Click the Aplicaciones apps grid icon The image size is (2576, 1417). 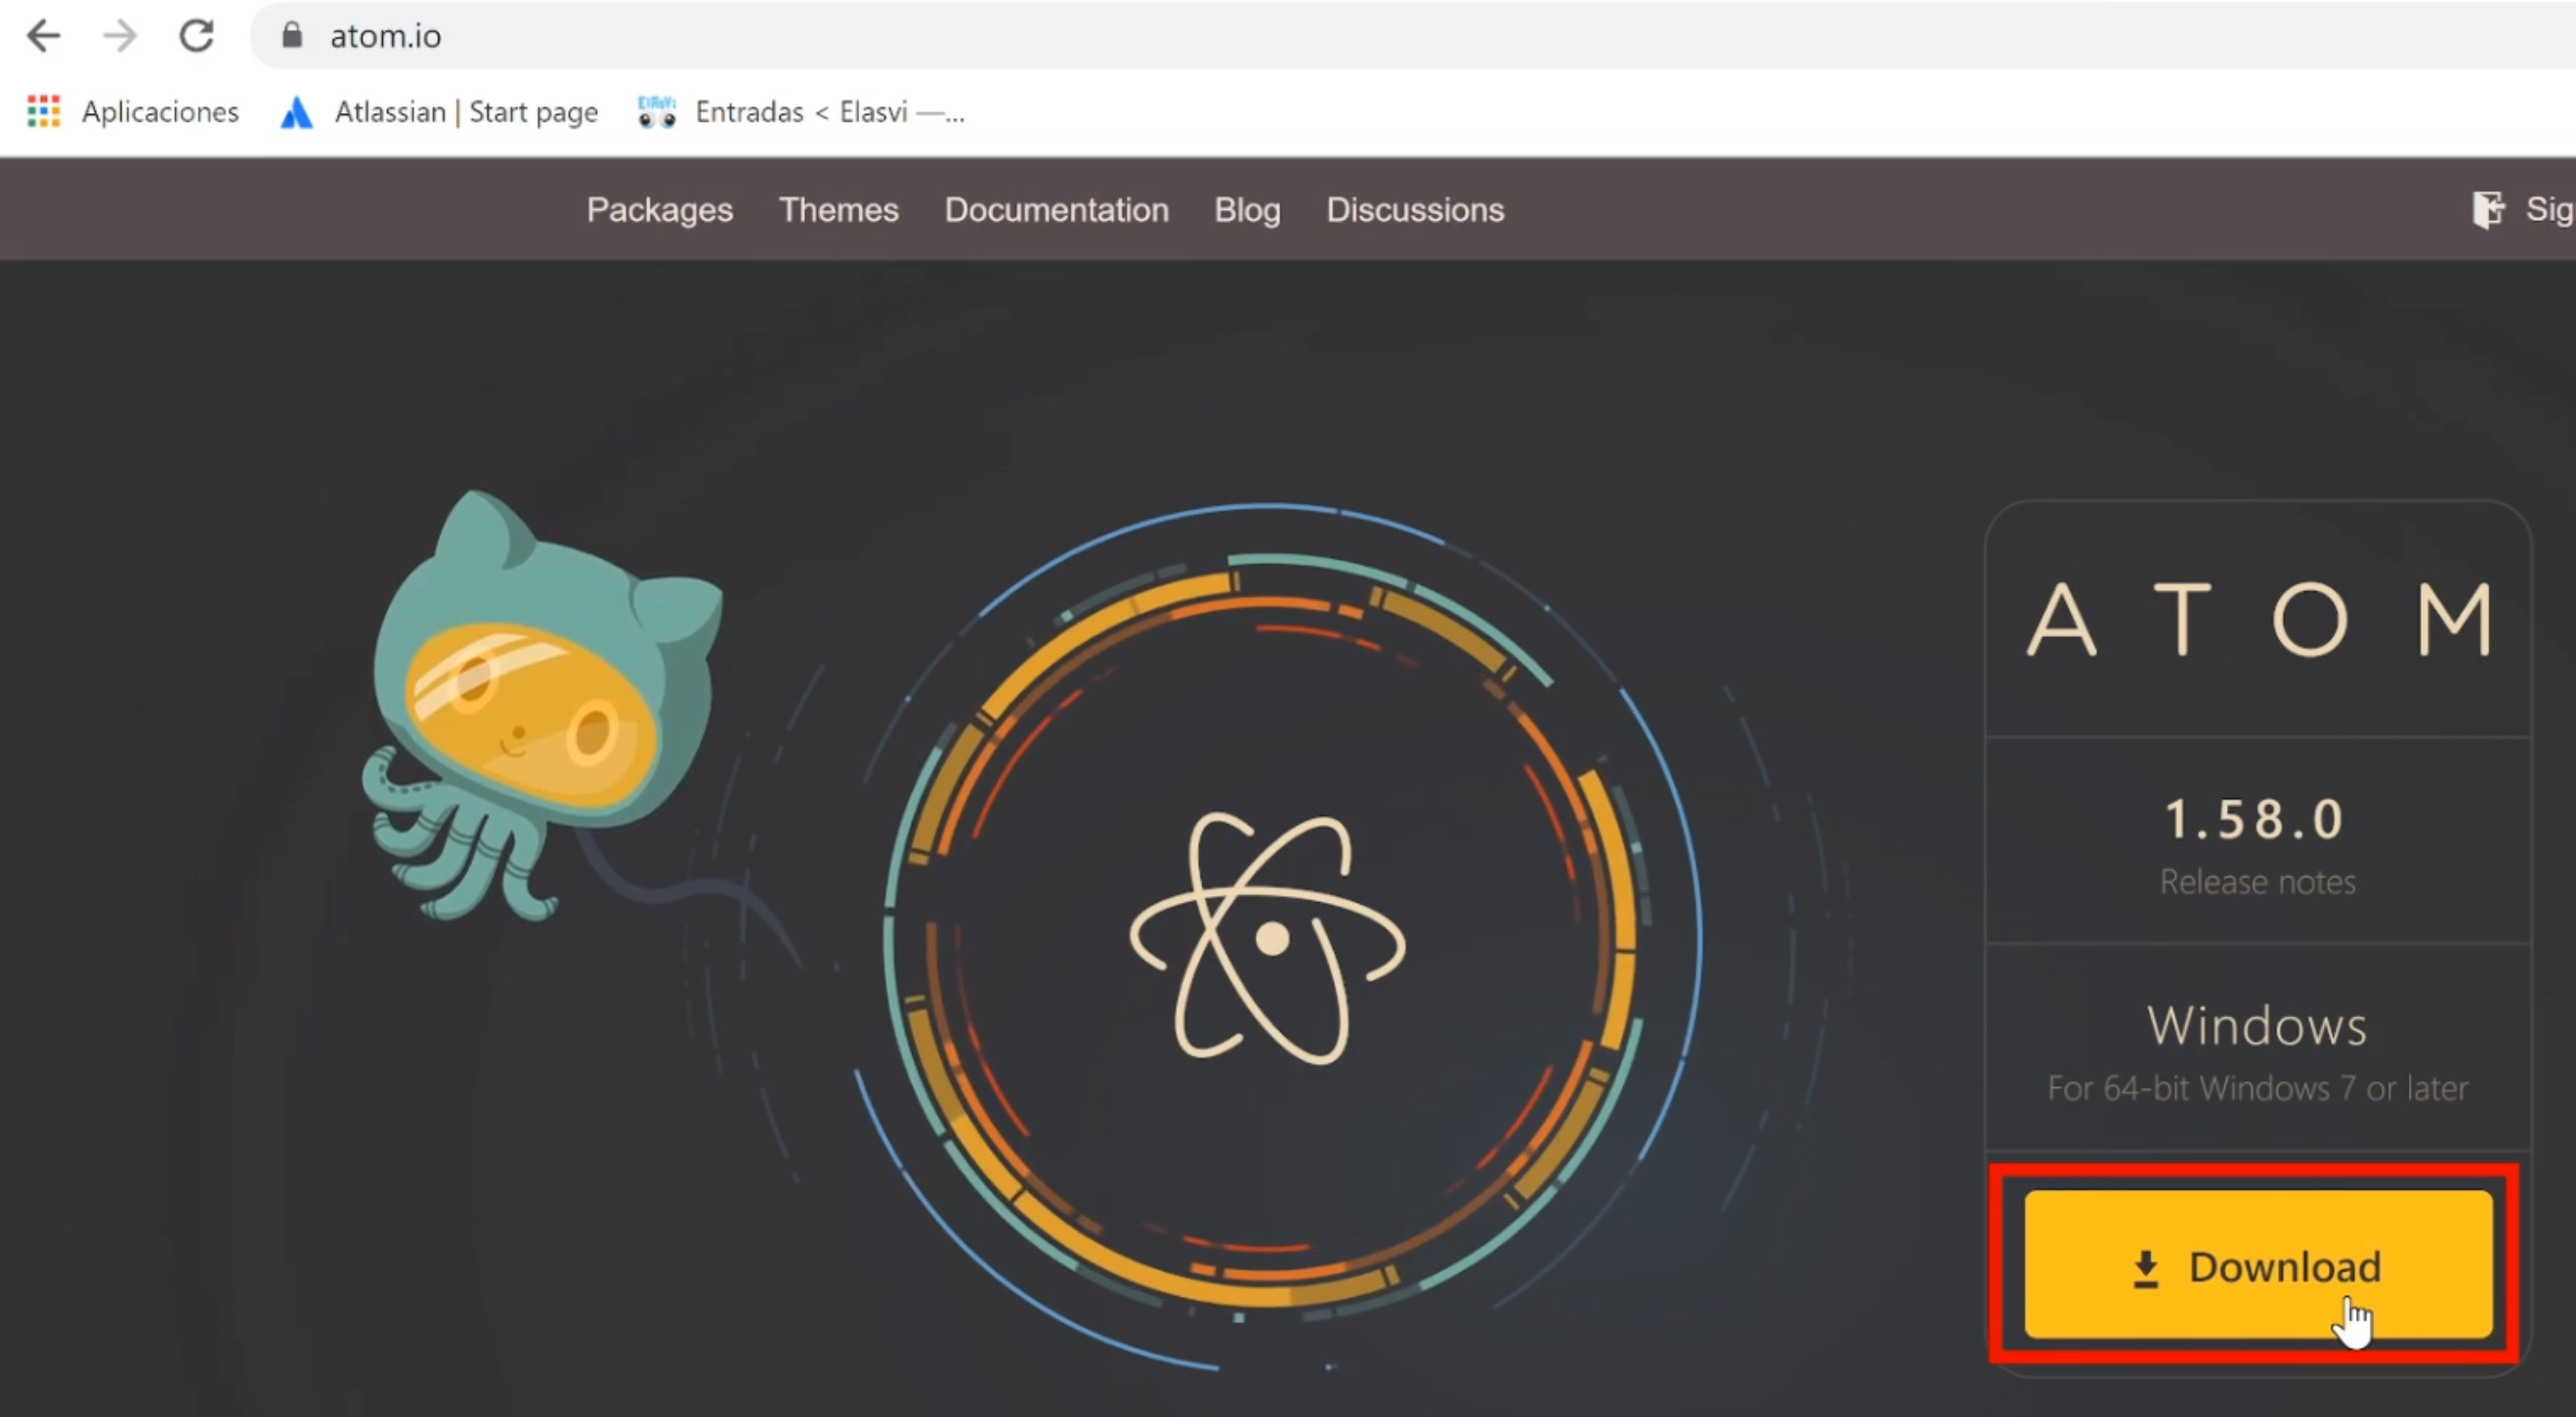click(x=45, y=109)
